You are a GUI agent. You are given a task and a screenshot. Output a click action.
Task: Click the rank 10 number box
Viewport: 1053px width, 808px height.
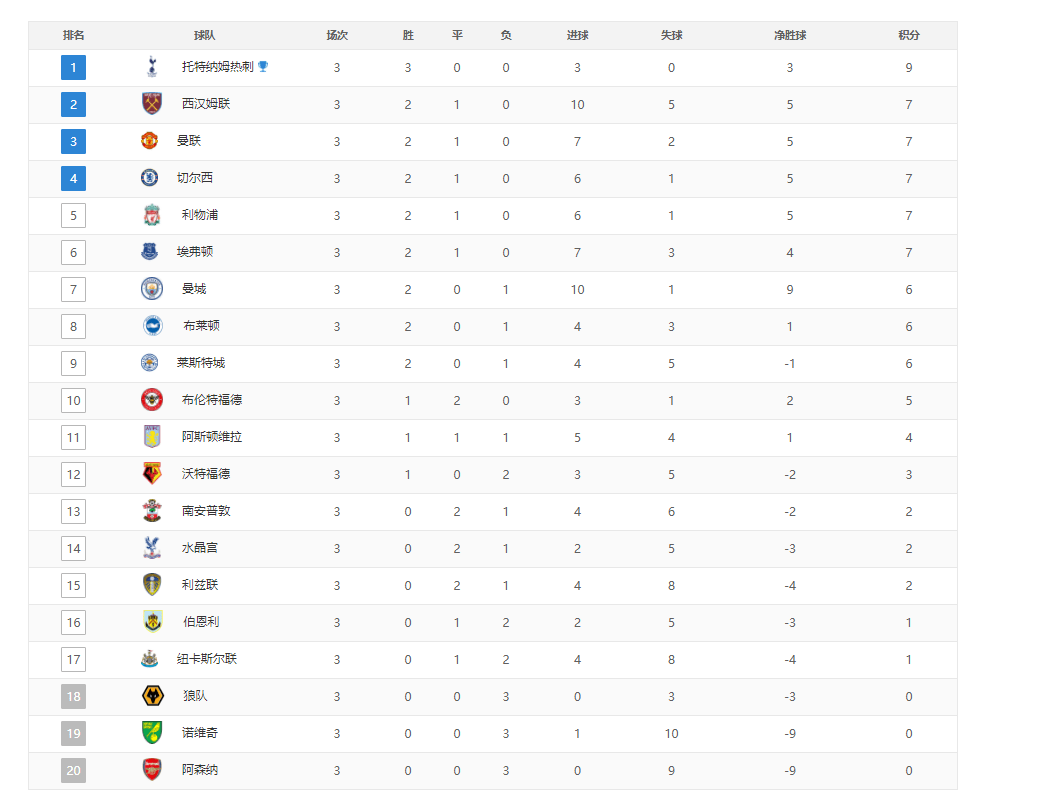tap(73, 401)
